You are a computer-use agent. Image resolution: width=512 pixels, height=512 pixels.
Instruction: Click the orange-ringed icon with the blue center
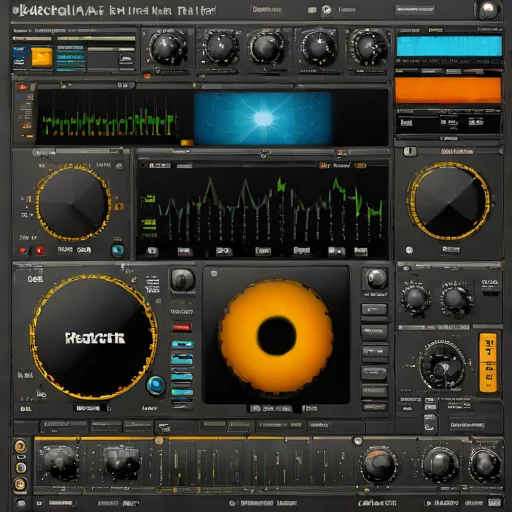(20, 467)
